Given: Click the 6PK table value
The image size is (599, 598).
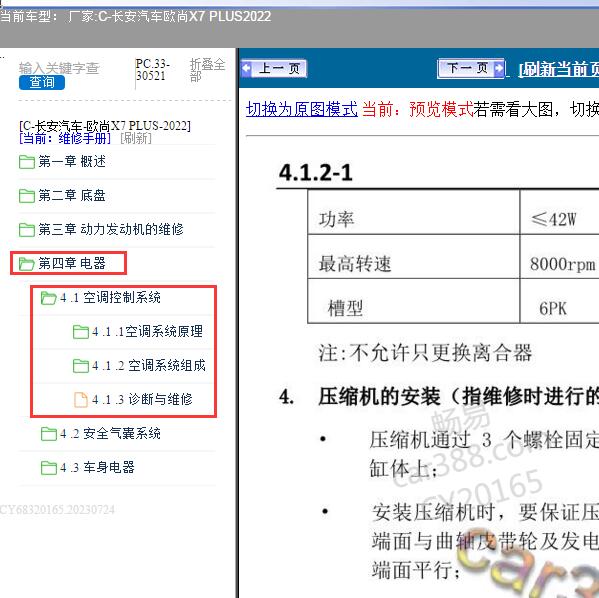Looking at the screenshot, I should point(553,309).
